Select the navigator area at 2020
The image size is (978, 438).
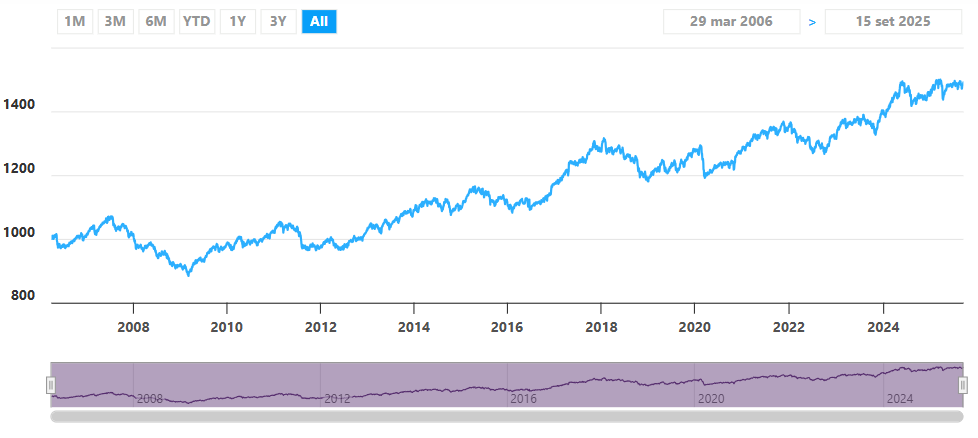coord(711,398)
